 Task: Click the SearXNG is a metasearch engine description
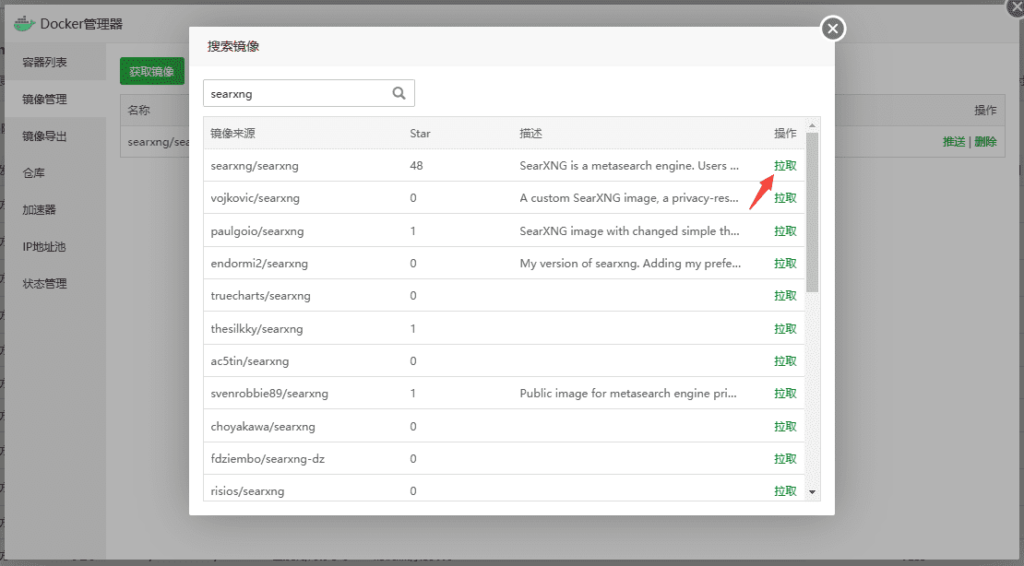coord(629,166)
